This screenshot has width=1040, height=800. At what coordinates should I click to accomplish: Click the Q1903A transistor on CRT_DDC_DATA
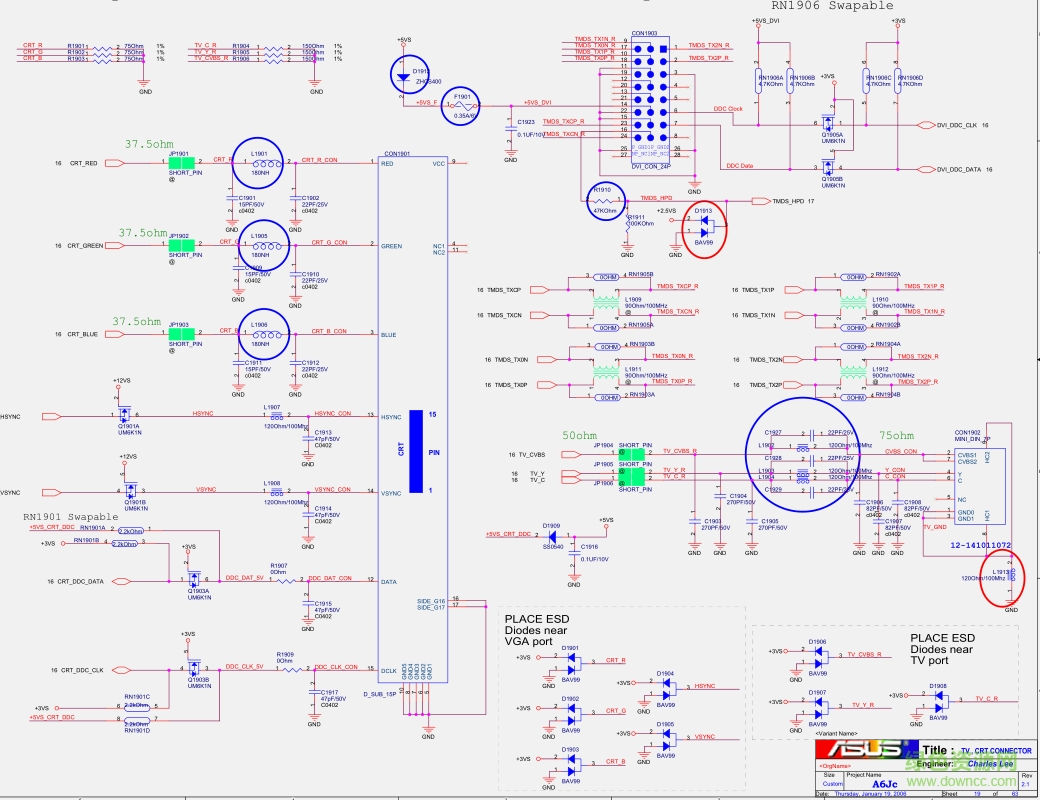[194, 579]
